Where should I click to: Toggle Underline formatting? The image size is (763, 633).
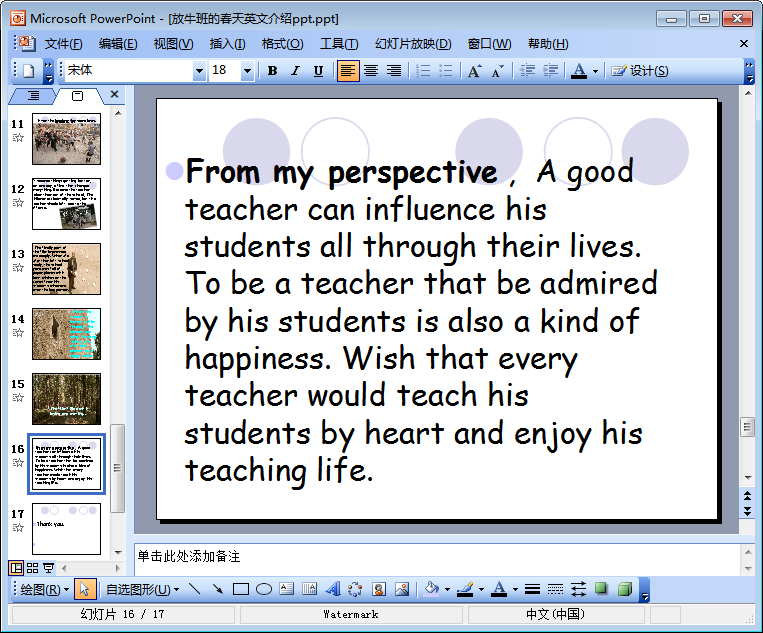[x=318, y=71]
